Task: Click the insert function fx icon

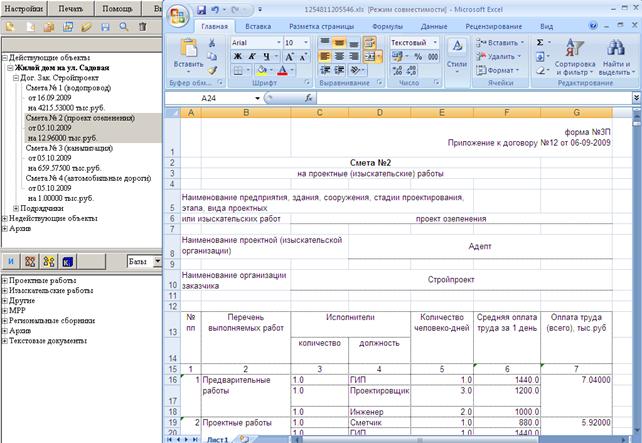Action: tap(309, 98)
